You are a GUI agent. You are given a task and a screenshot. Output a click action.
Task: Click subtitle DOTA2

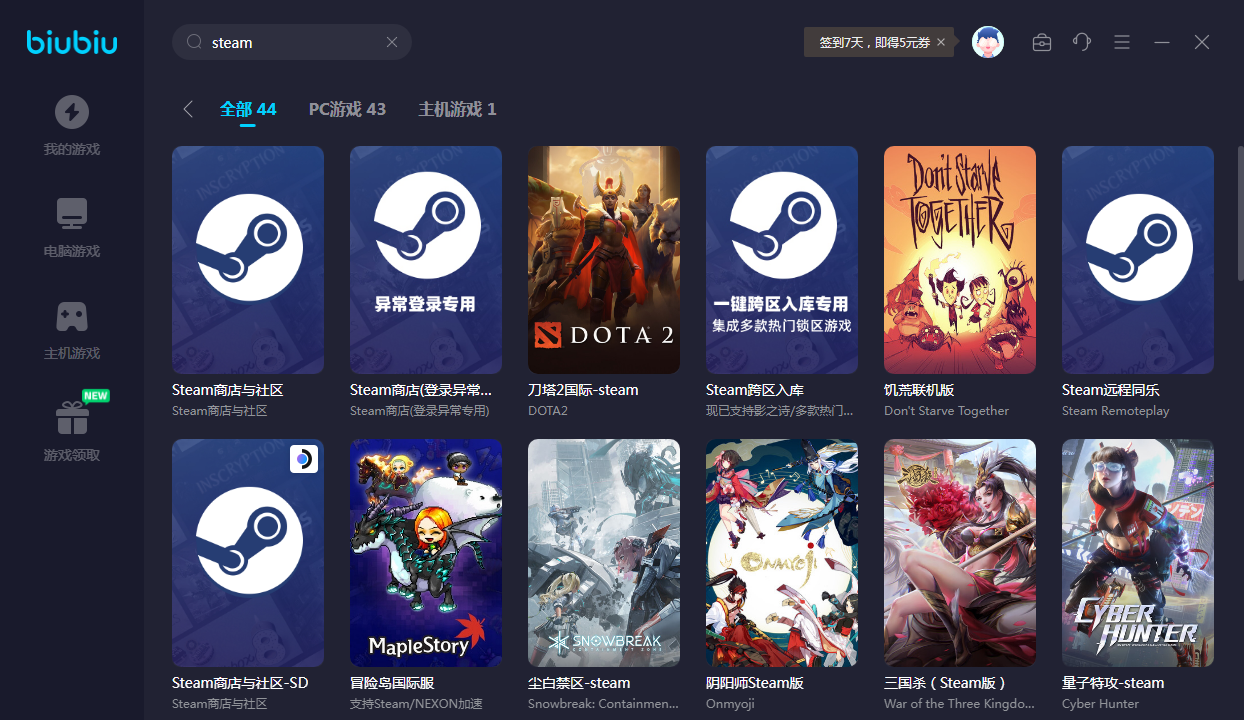[547, 411]
